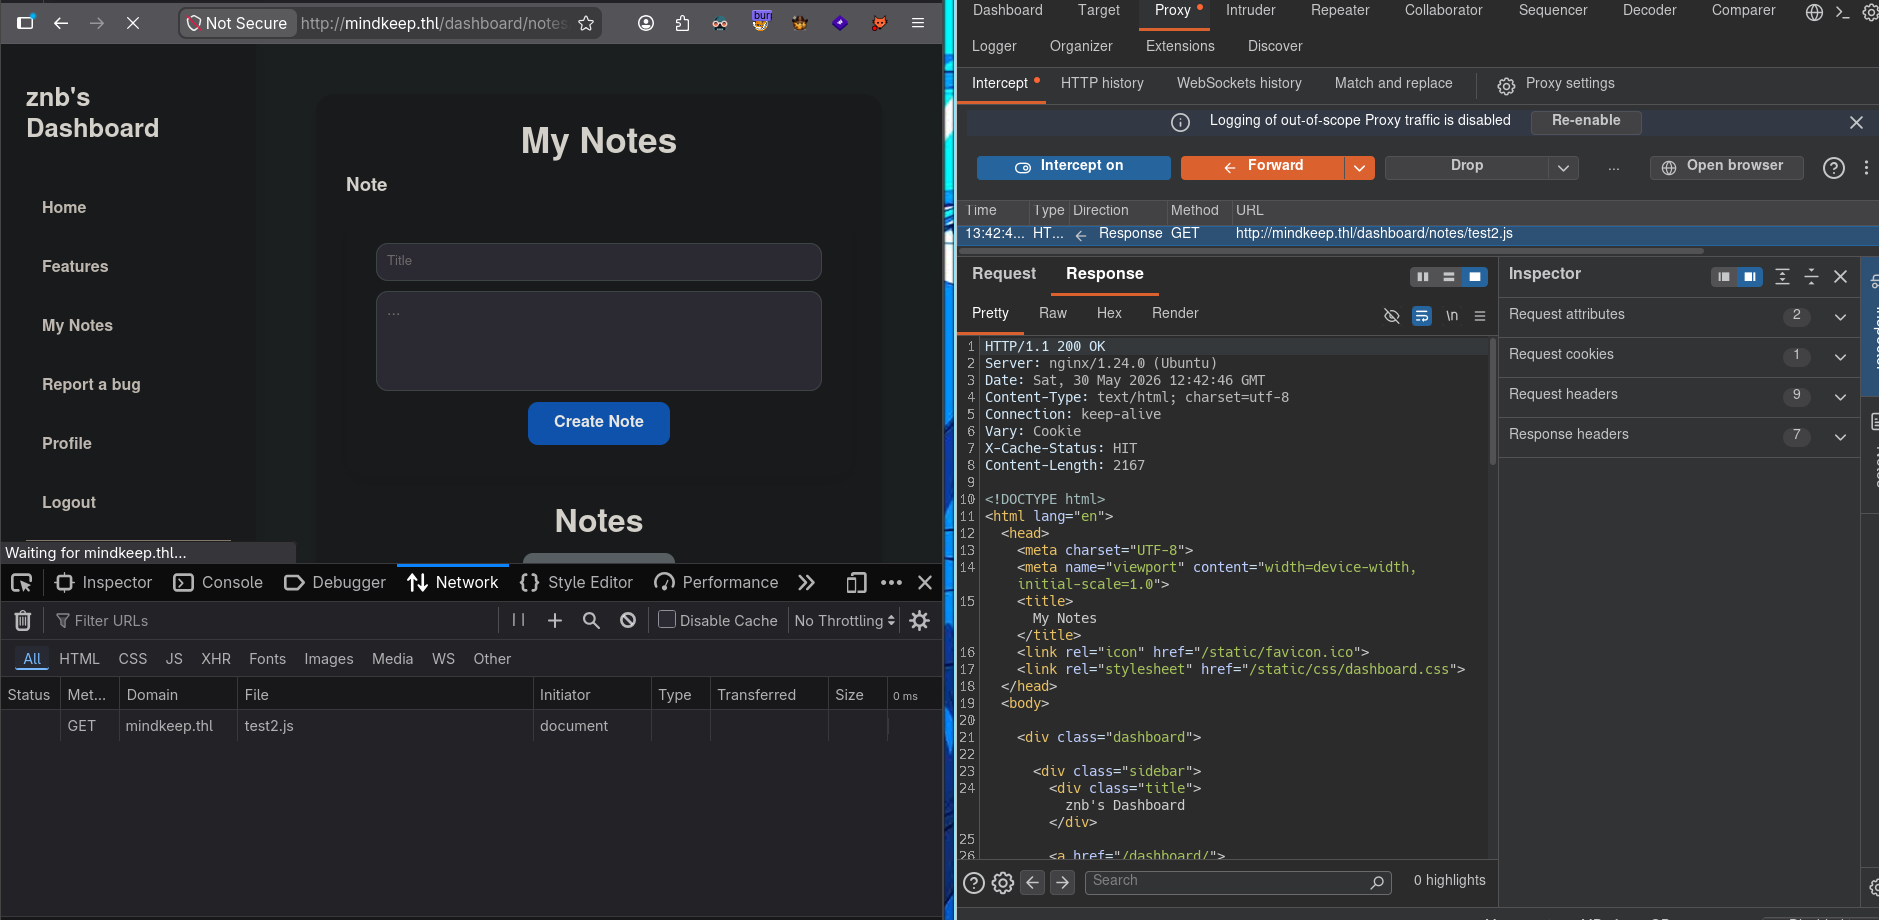Click the request blocking icon
This screenshot has width=1879, height=920.
pyautogui.click(x=628, y=621)
